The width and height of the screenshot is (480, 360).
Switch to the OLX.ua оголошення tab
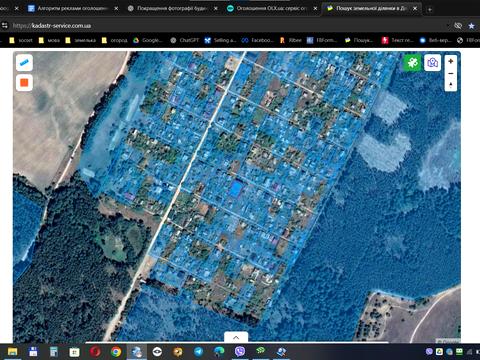[x=272, y=8]
